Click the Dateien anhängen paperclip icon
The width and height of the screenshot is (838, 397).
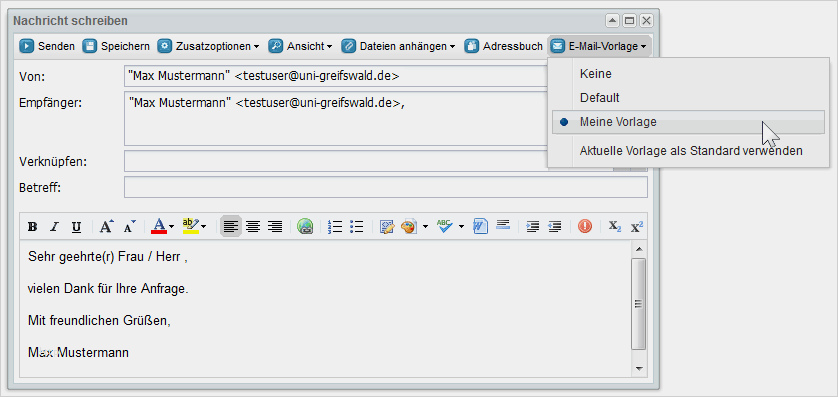(348, 46)
